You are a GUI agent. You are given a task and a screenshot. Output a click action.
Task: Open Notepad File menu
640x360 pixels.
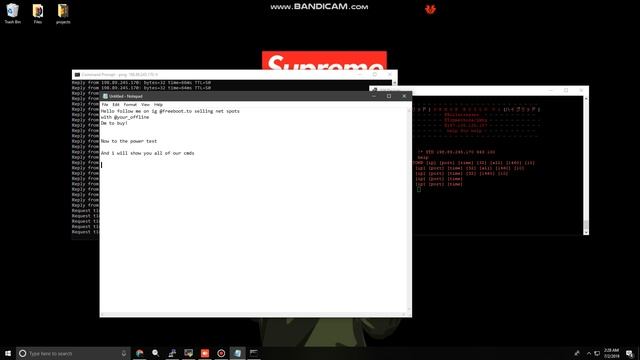105,105
